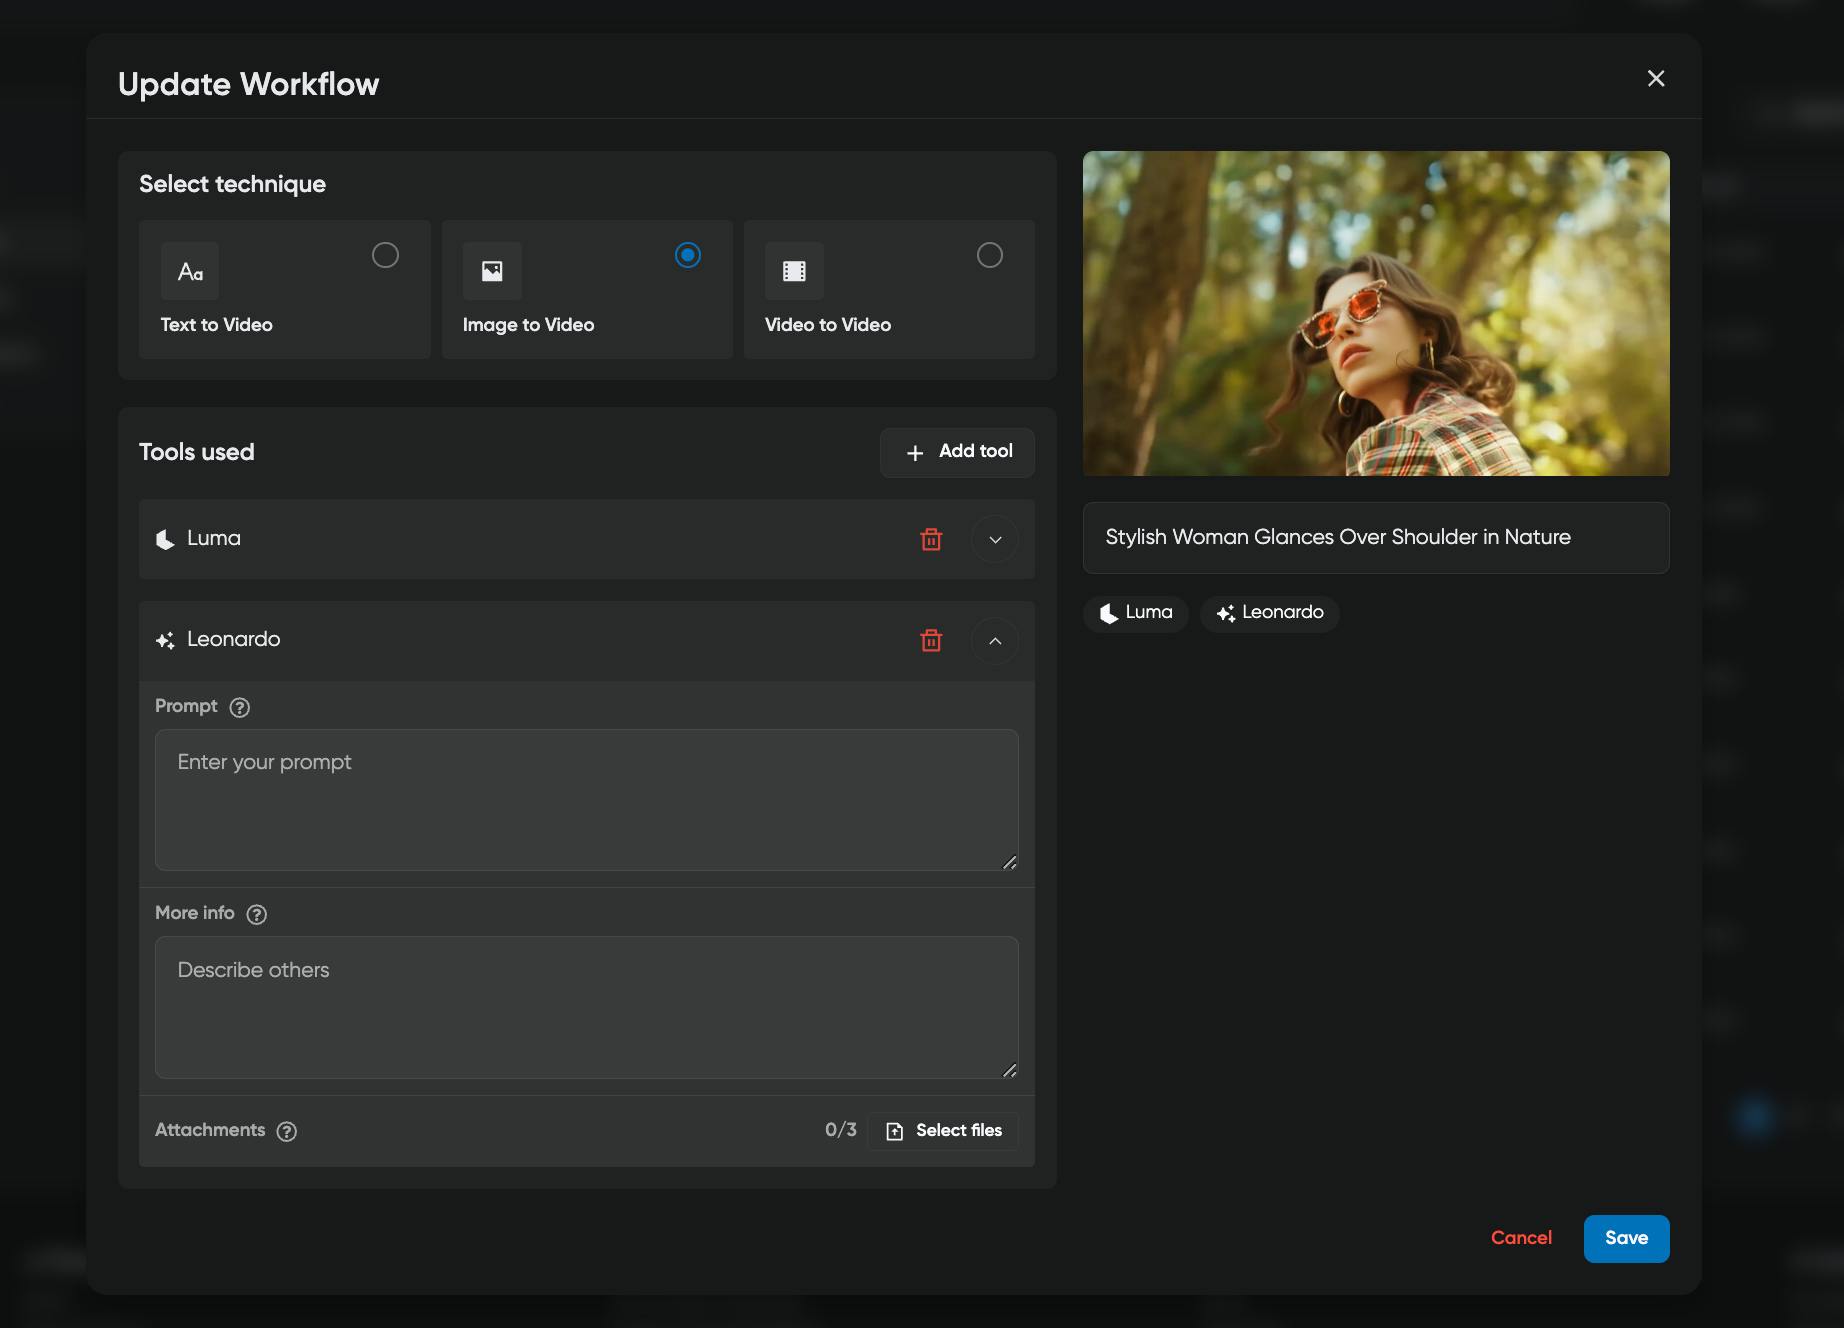Select the Text to Video radio button

385,255
